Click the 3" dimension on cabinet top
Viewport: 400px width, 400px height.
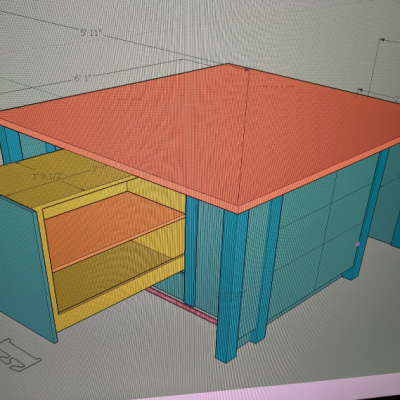pos(96,169)
